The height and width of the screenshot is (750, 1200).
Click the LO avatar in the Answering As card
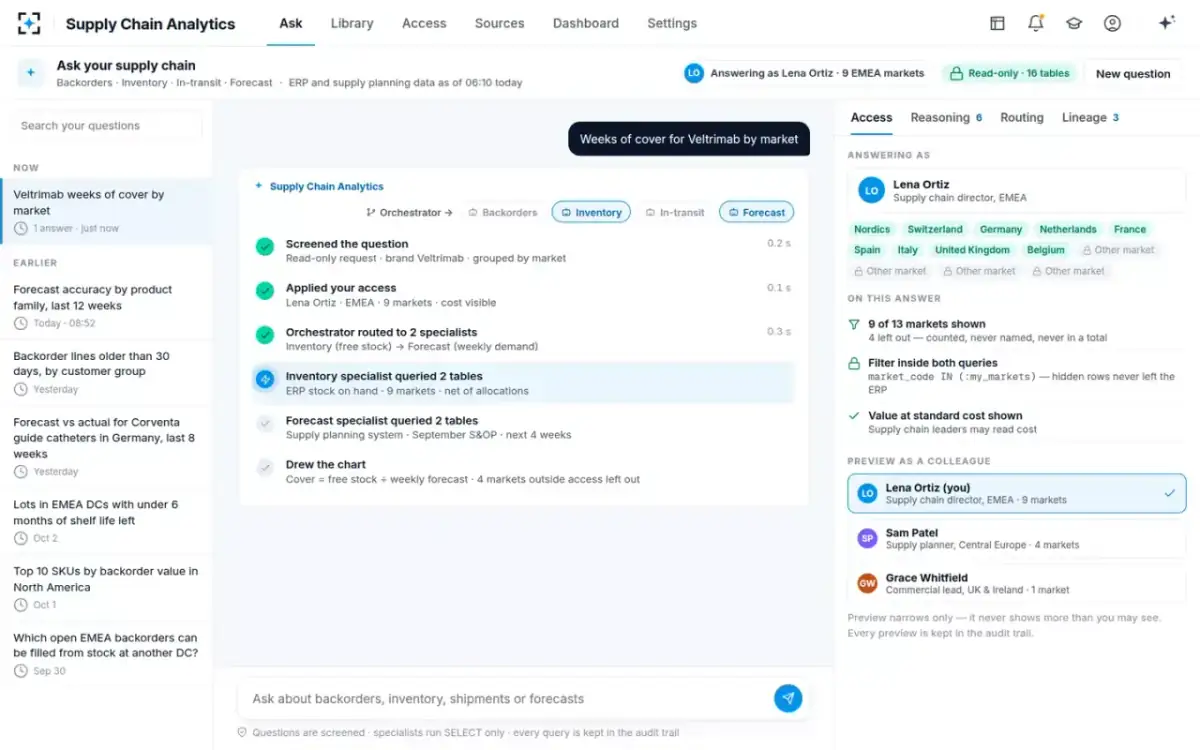pos(871,190)
